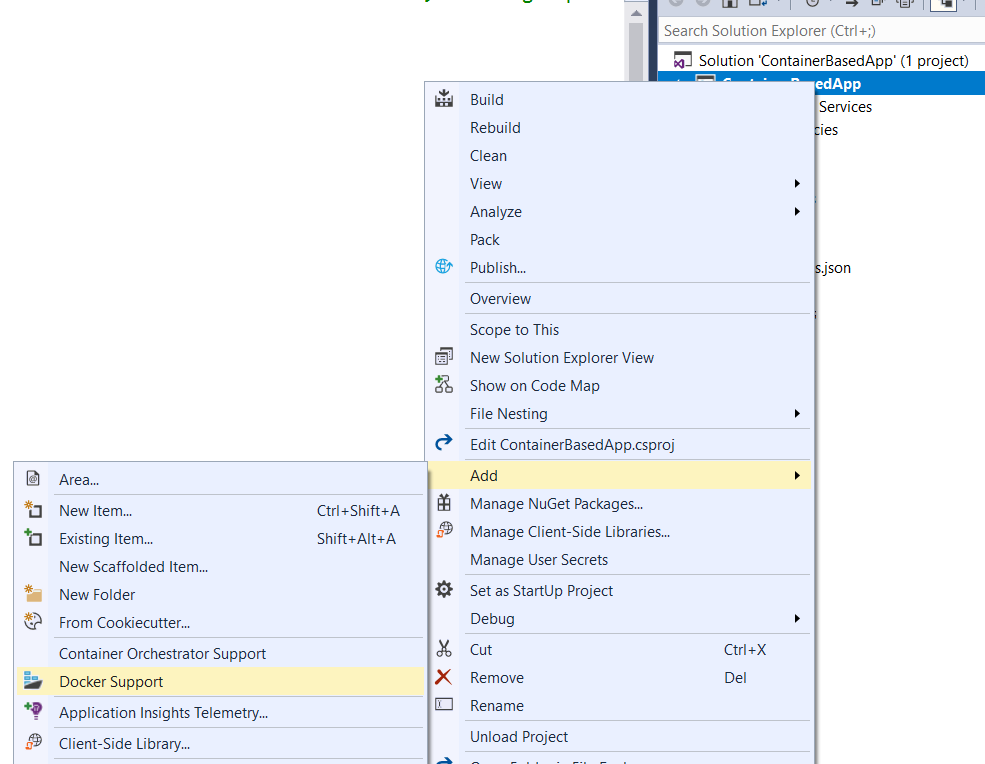Image resolution: width=985 pixels, height=764 pixels.
Task: Click the Build icon in context menu
Action: pyautogui.click(x=444, y=99)
